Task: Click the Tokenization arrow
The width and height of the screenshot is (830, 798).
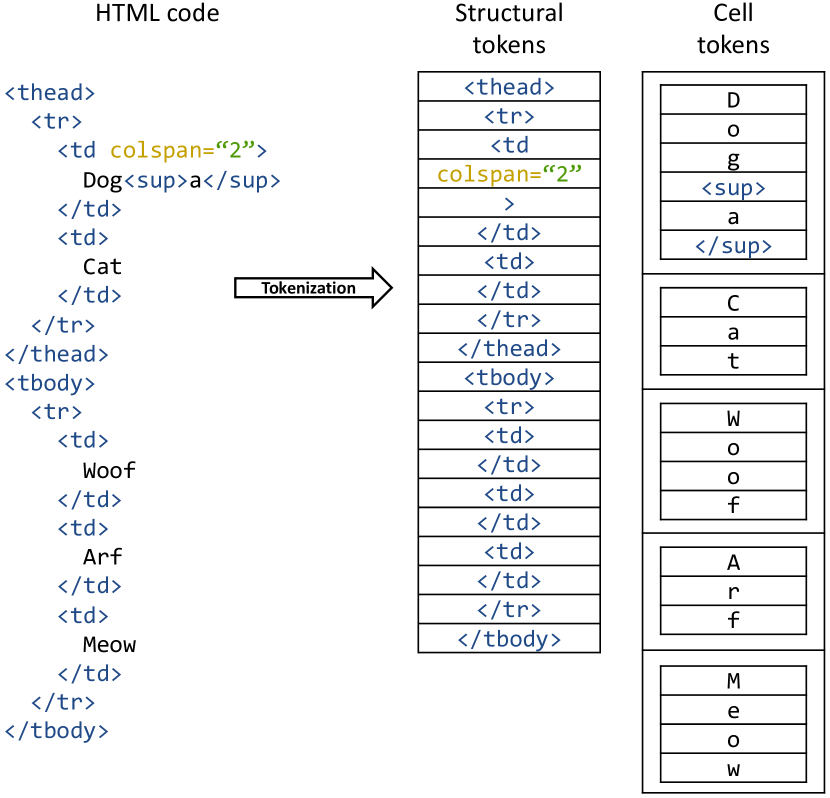Action: [x=313, y=288]
